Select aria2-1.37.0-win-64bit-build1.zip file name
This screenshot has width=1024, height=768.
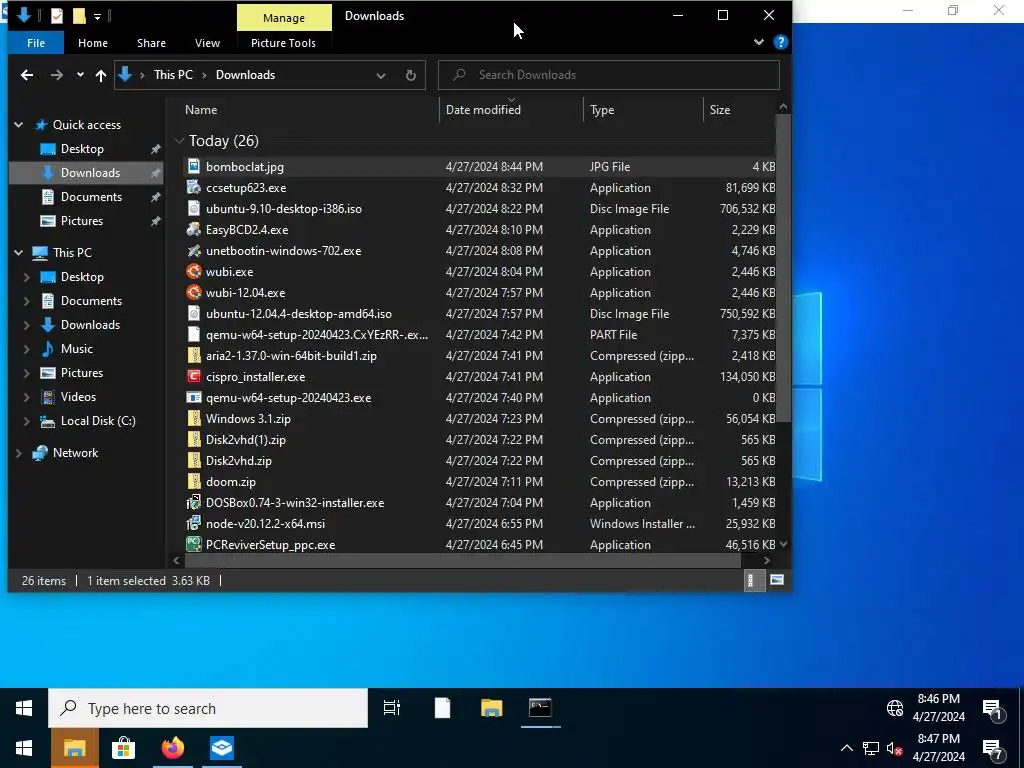click(x=291, y=356)
